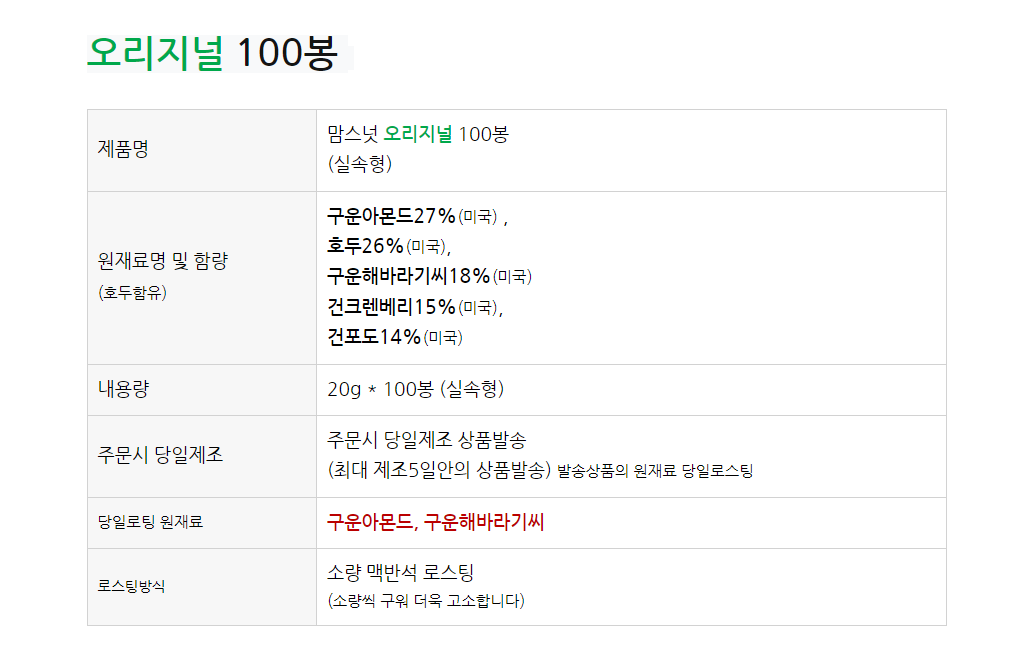Select the 로스팅방식 row label
Viewport: 1034px width, 661px height.
(x=132, y=586)
